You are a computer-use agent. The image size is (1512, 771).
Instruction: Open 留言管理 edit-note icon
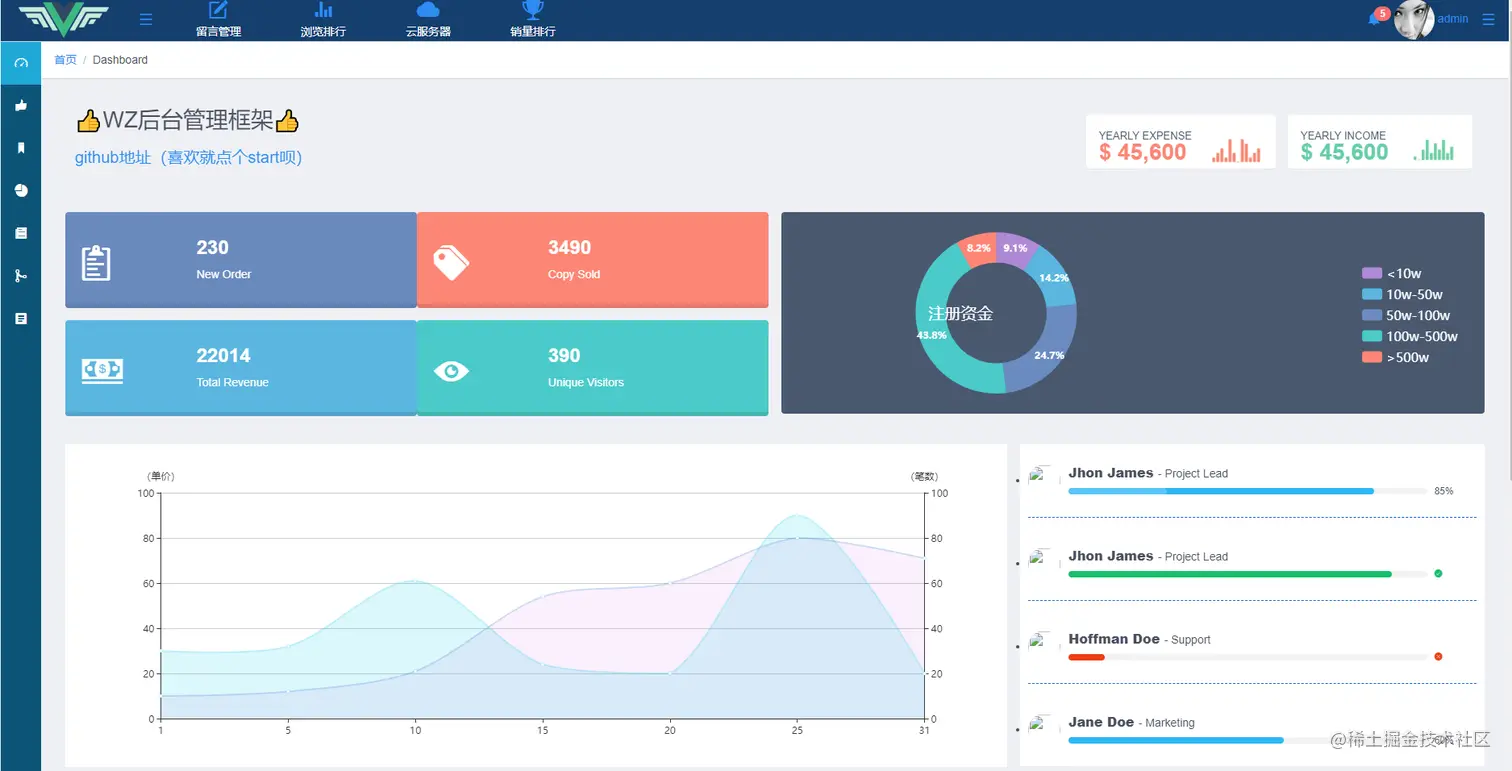218,10
